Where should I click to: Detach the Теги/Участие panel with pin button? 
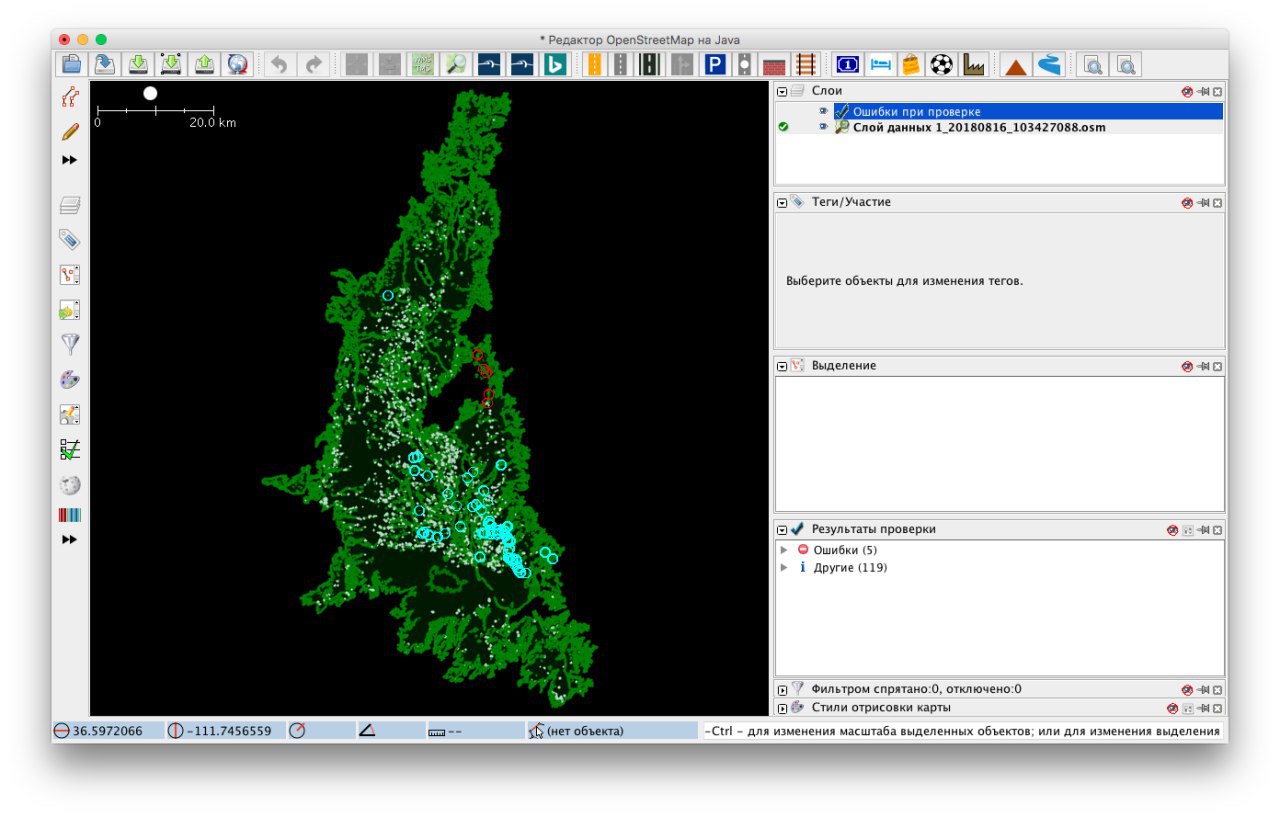[x=1203, y=202]
